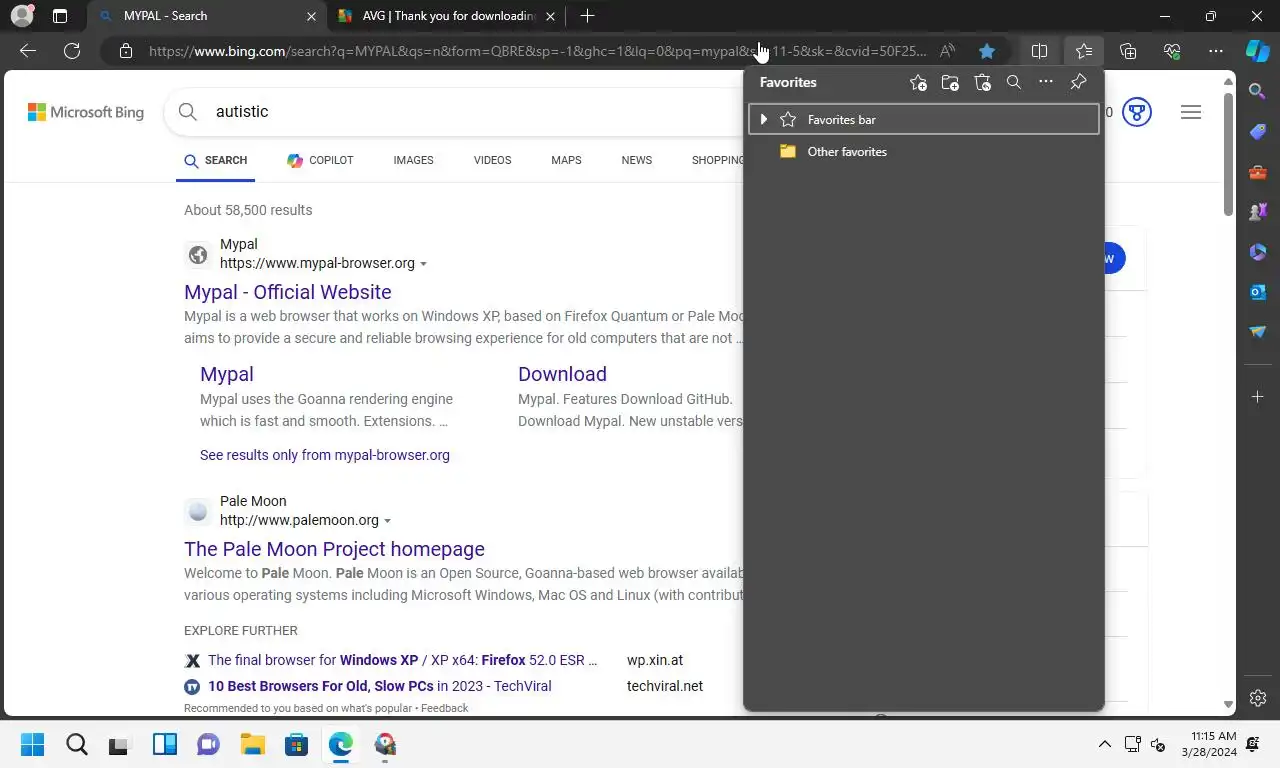View site information lock icon

(125, 51)
